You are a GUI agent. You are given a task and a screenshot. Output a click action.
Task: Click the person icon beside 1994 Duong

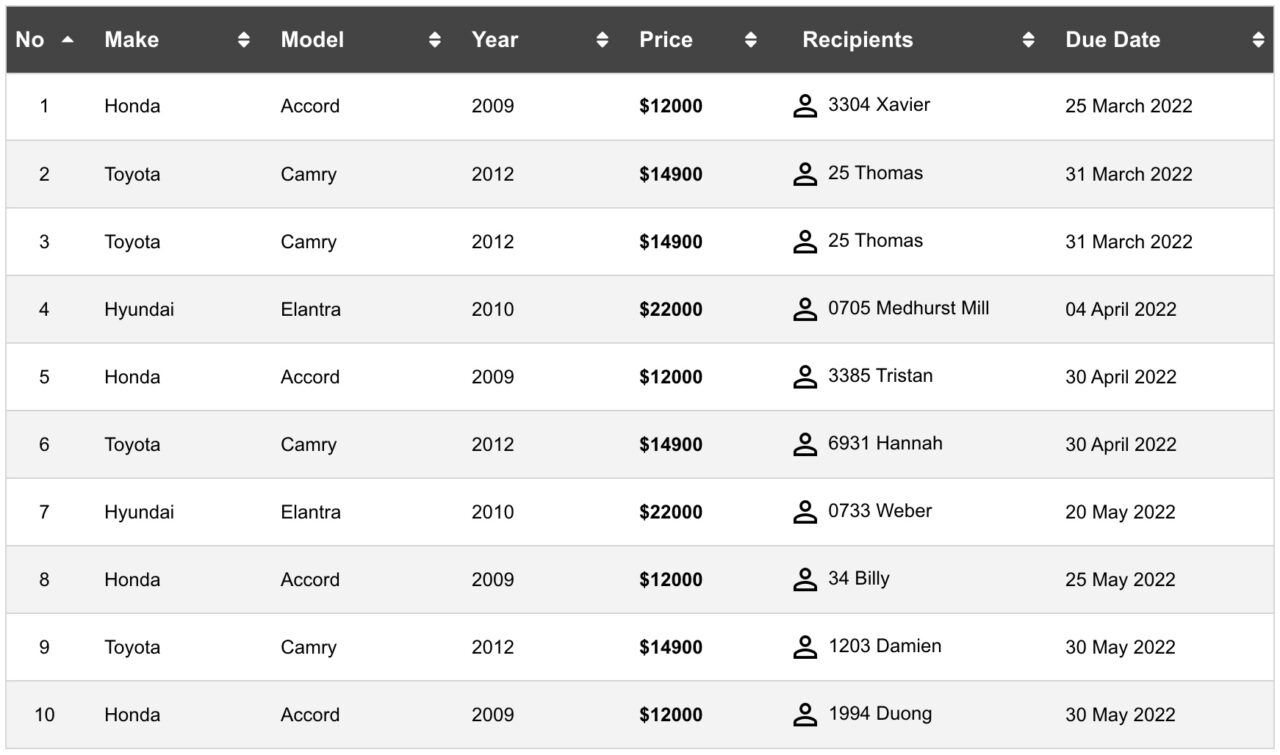pos(805,715)
